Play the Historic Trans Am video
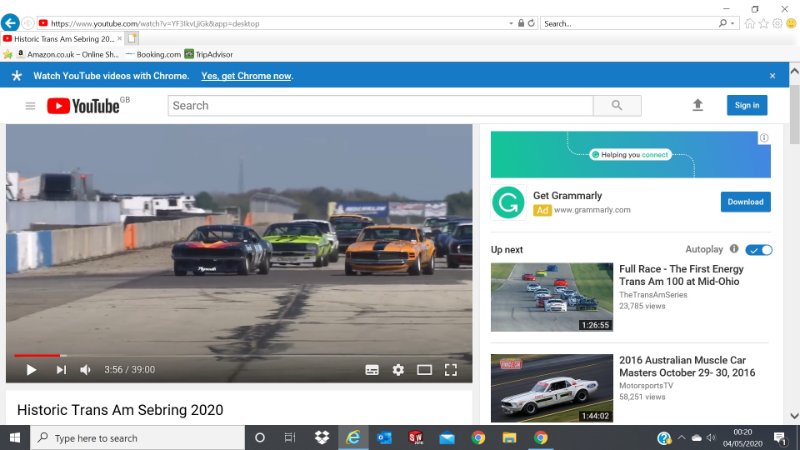 pos(31,370)
